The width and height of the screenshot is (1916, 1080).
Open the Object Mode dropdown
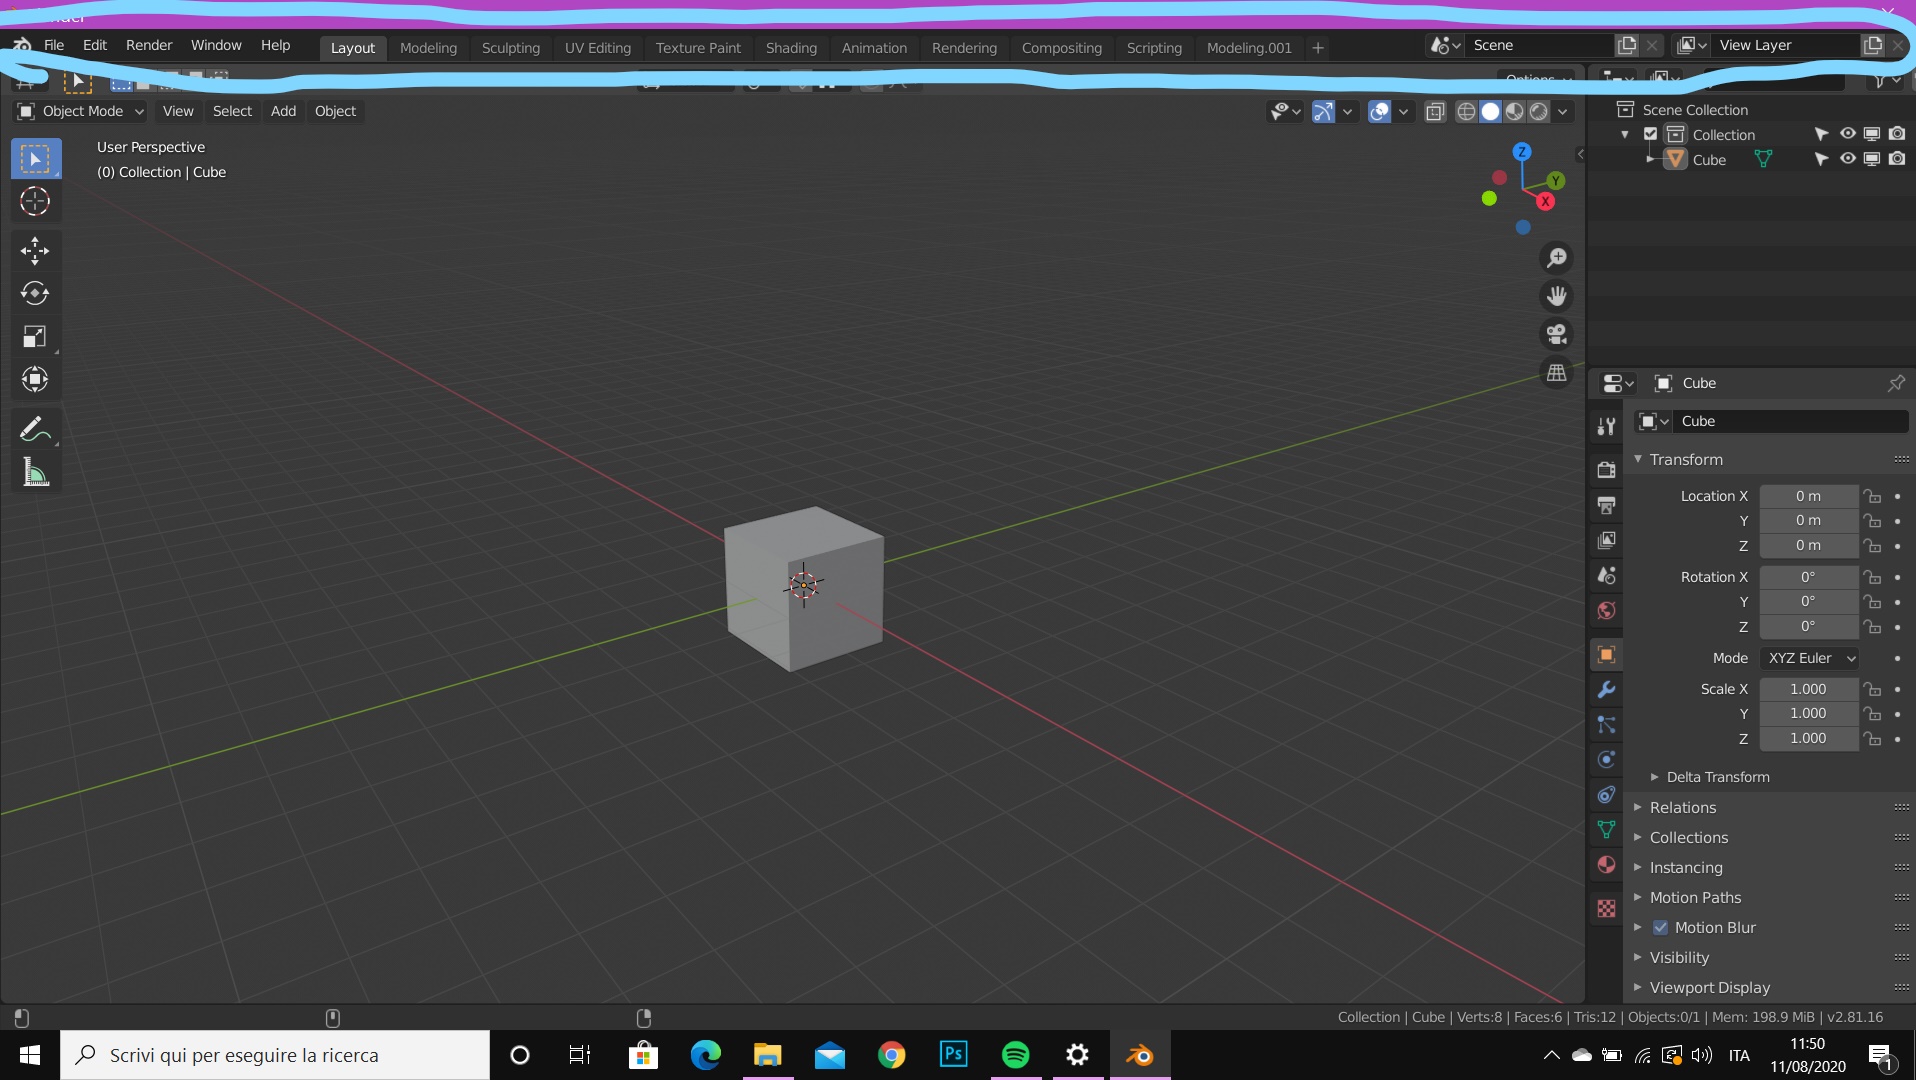(81, 111)
